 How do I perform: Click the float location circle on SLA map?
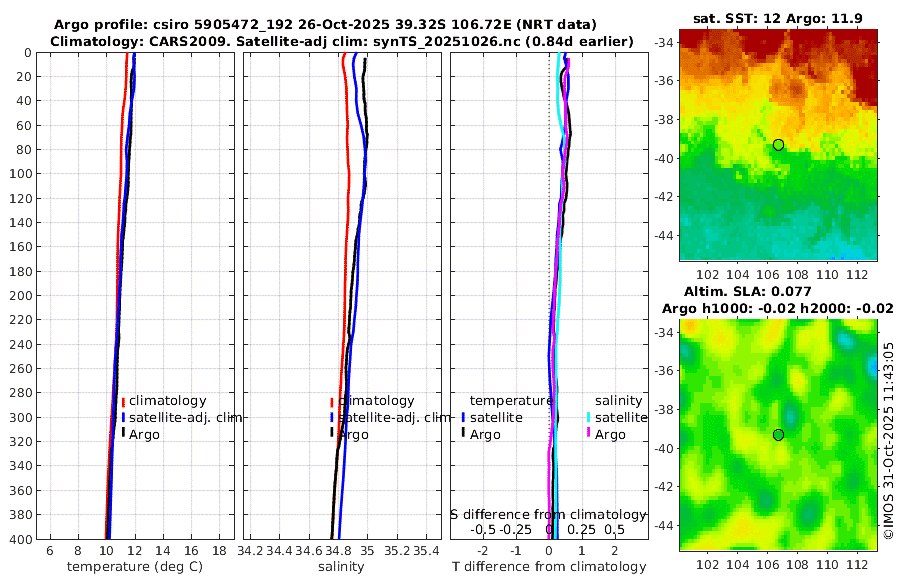(x=778, y=435)
